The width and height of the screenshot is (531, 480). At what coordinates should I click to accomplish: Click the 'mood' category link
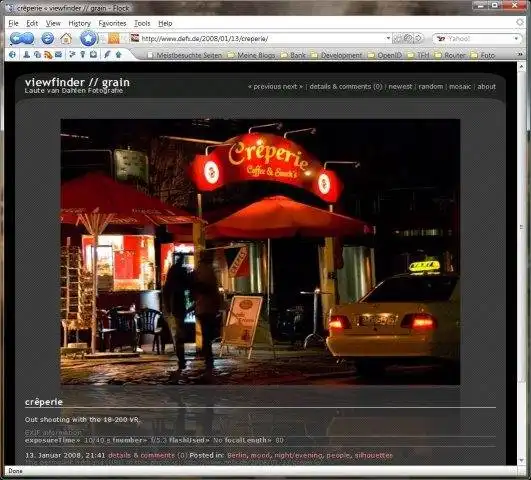pyautogui.click(x=260, y=455)
